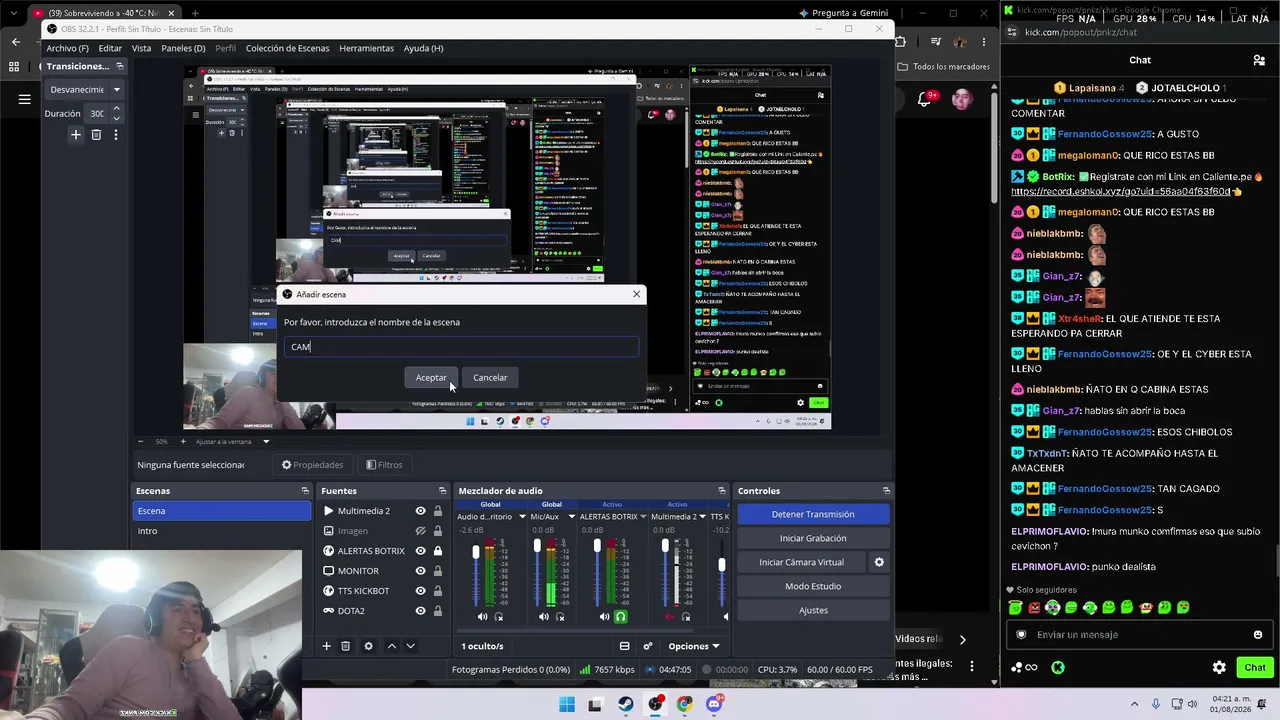The image size is (1280, 720).
Task: Switch audio mixer layout icon
Action: [x=625, y=646]
